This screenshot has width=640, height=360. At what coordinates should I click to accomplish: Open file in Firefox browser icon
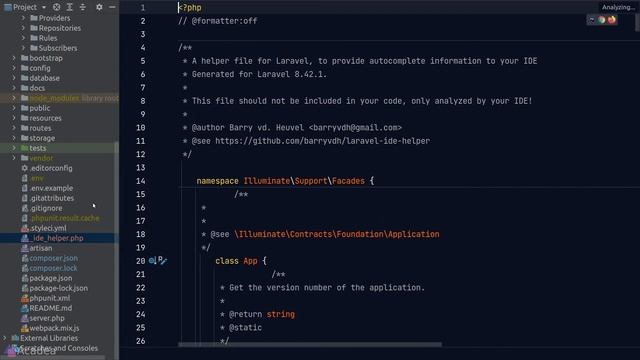pos(612,20)
